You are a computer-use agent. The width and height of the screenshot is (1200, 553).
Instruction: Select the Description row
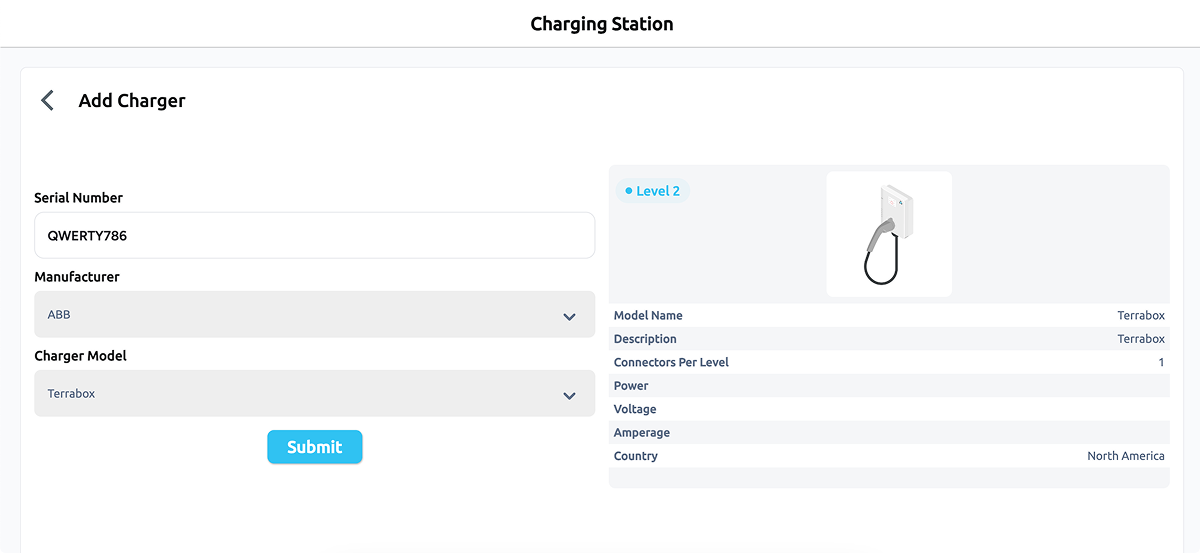[x=888, y=339]
